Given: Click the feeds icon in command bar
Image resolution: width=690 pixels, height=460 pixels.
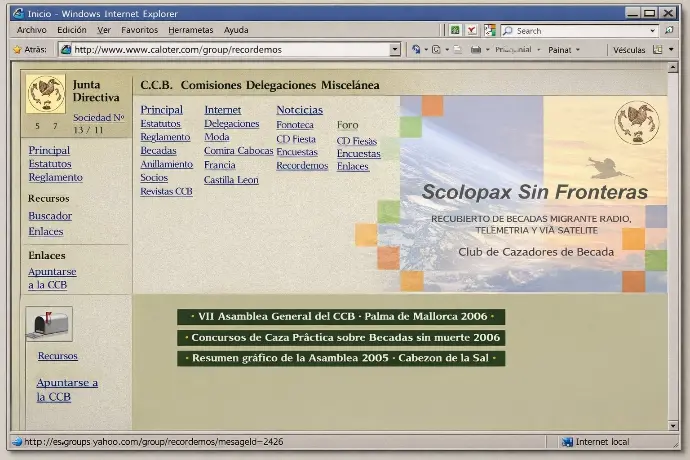Looking at the screenshot, I should coord(436,49).
